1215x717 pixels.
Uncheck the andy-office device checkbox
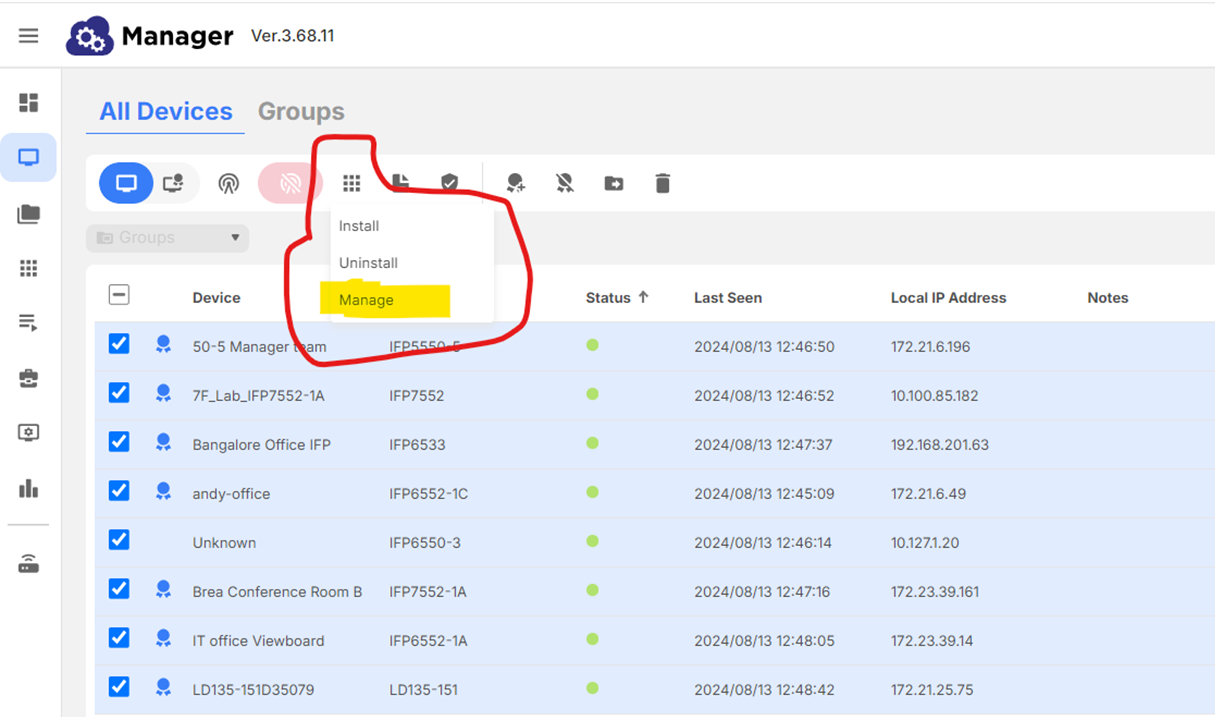(119, 491)
